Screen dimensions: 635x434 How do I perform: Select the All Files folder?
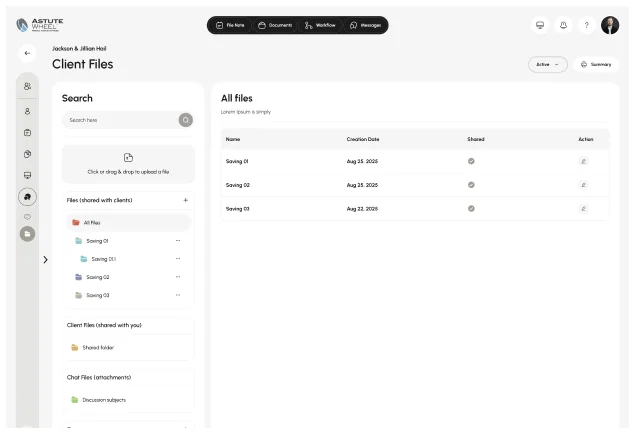click(x=128, y=223)
